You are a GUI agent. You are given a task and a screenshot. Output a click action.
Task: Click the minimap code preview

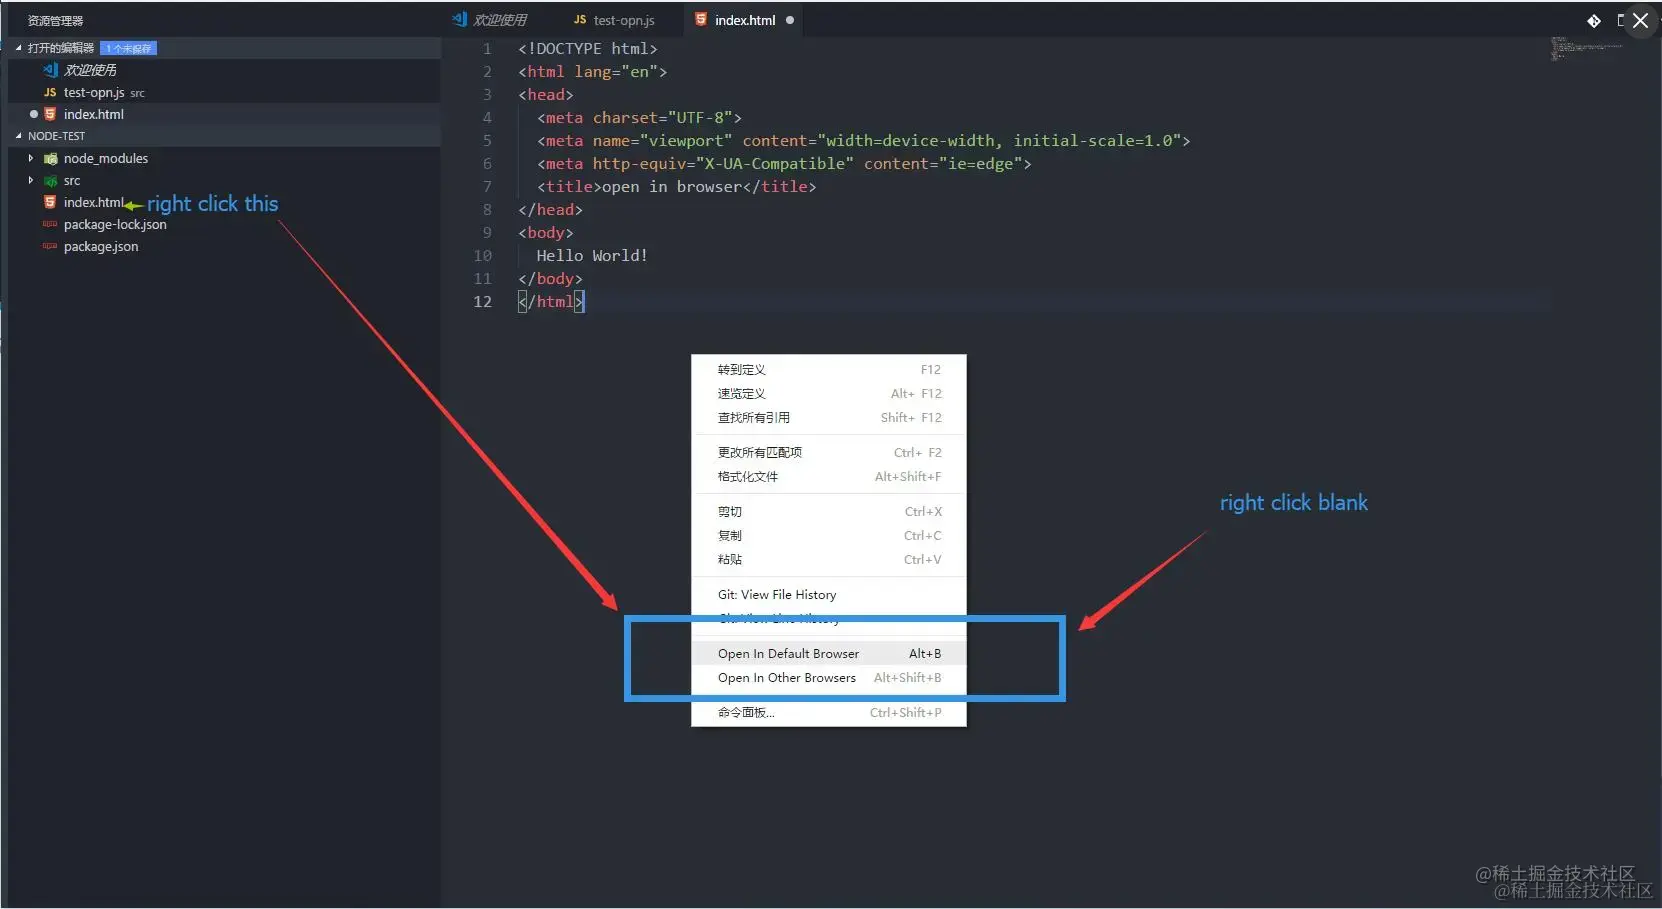[1586, 48]
